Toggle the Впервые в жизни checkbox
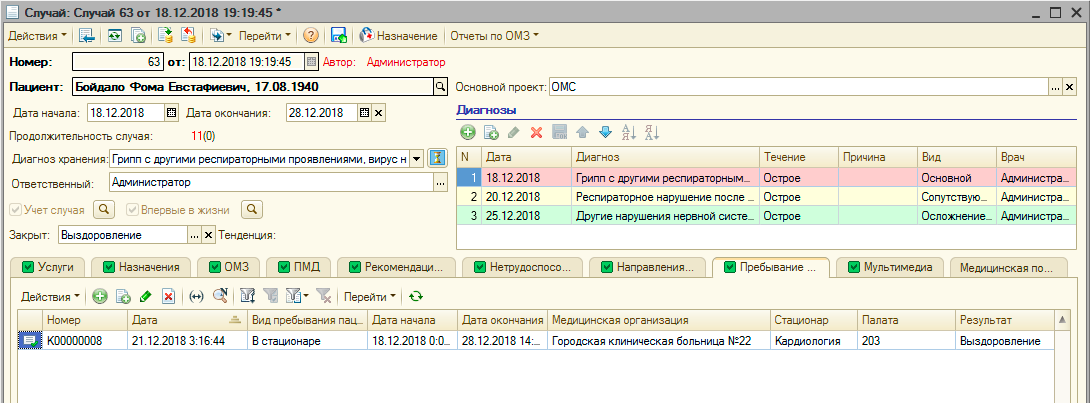The height and width of the screenshot is (403, 1090). pyautogui.click(x=132, y=210)
